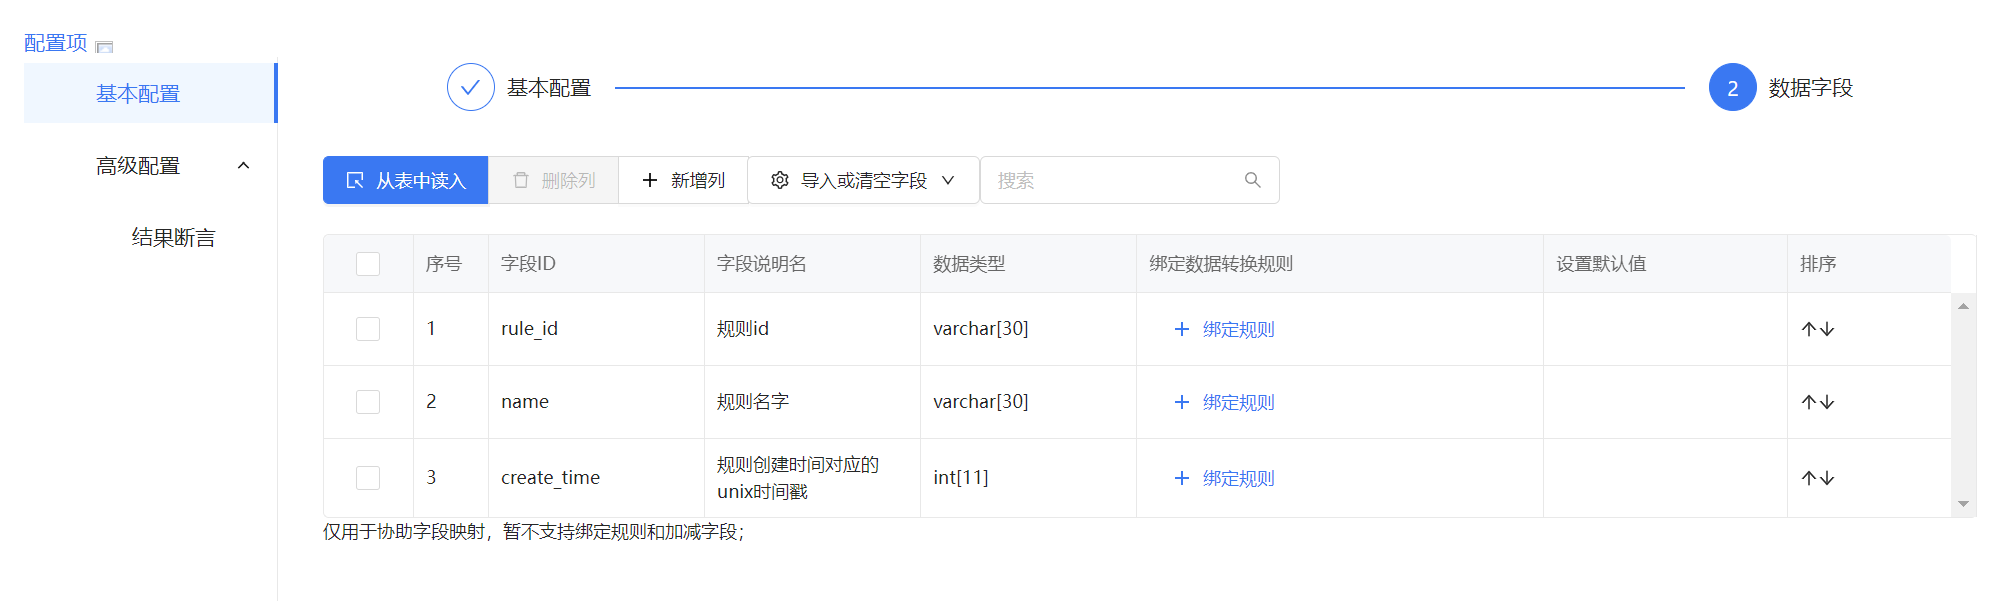Click the 设置默认值 column header
This screenshot has width=1998, height=601.
1665,264
